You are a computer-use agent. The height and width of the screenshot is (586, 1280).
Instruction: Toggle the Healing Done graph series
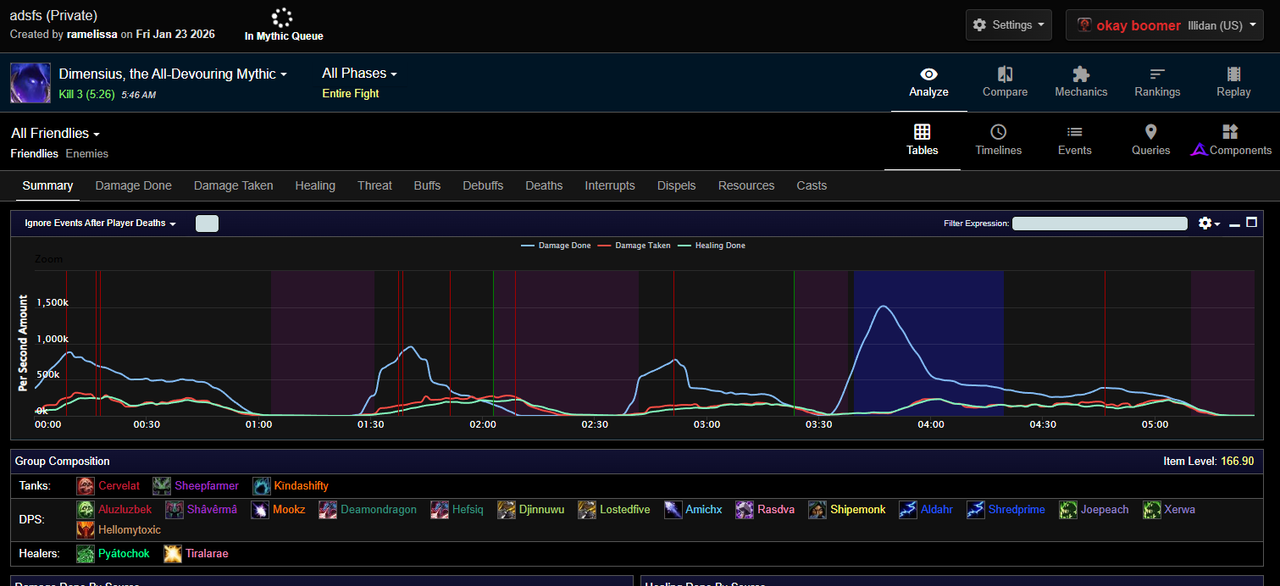tap(711, 245)
